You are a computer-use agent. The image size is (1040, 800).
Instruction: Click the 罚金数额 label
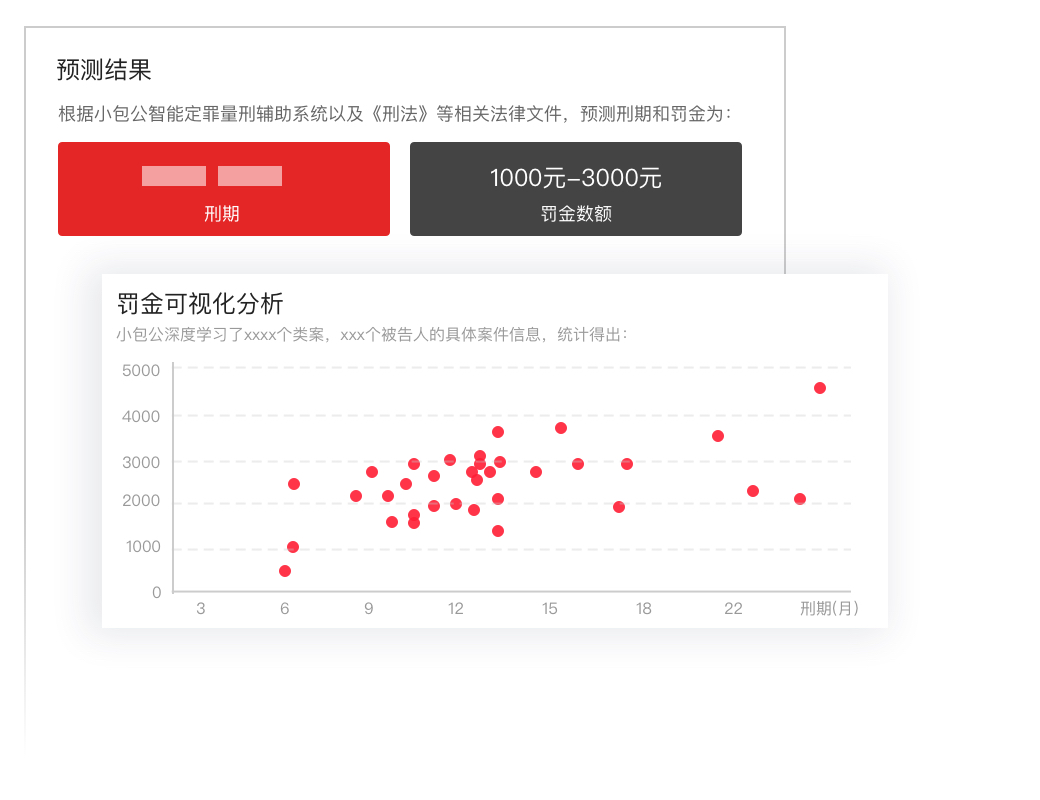tap(575, 214)
